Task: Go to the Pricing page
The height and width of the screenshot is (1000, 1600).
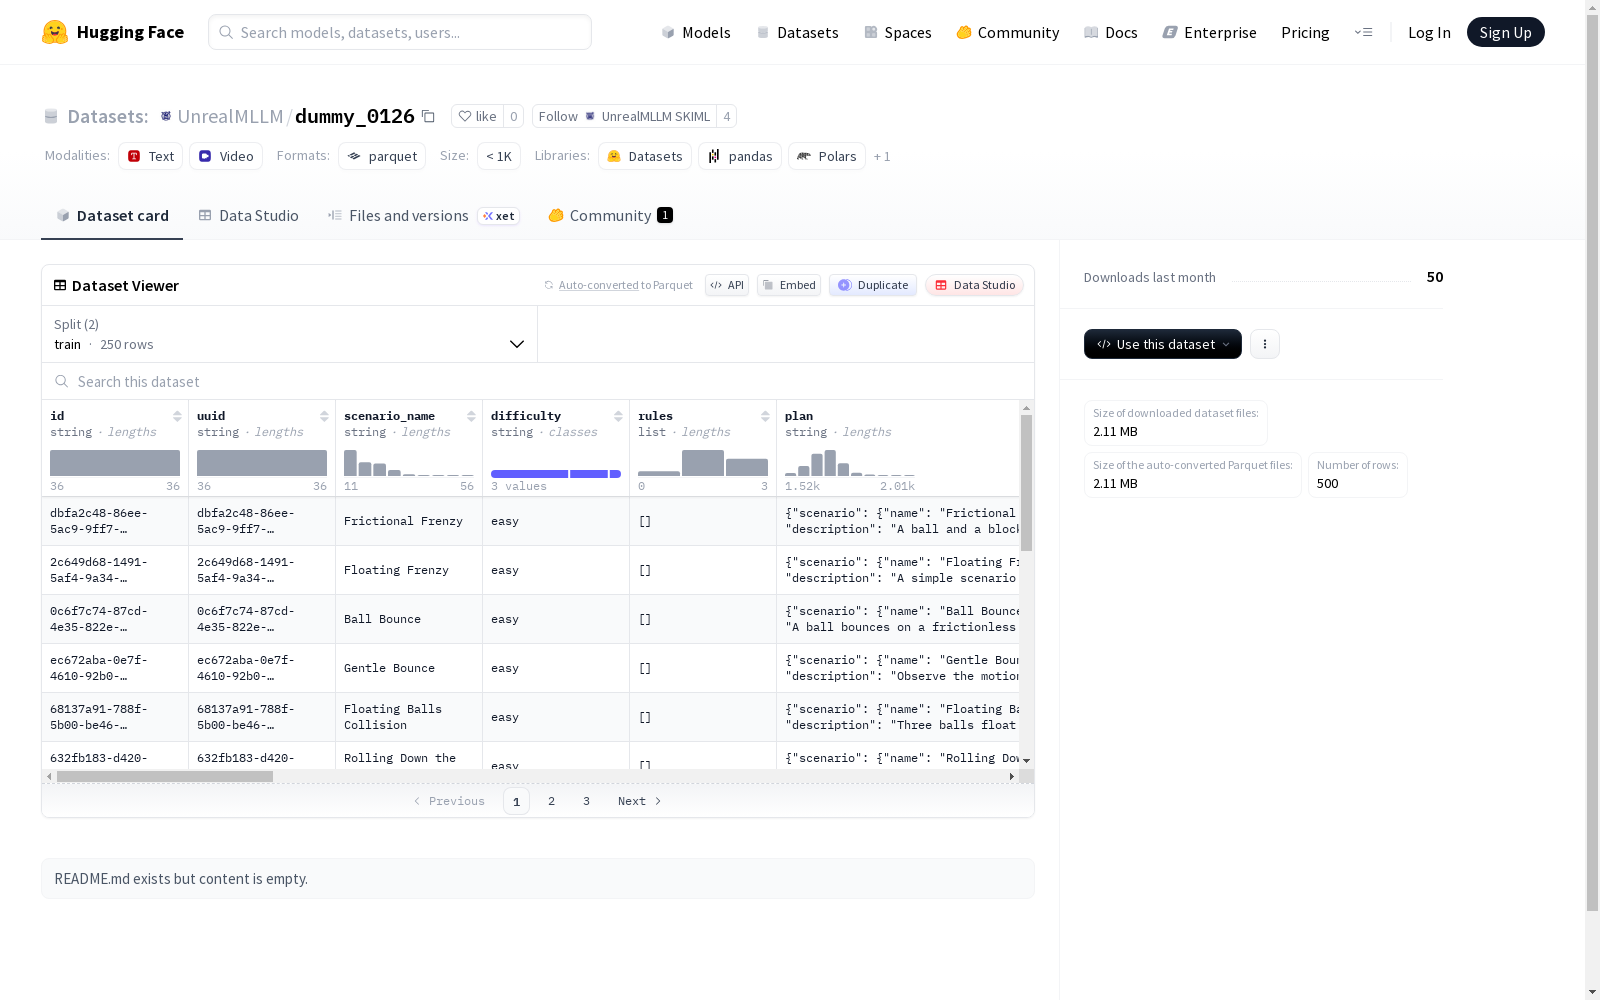Action: pyautogui.click(x=1305, y=32)
